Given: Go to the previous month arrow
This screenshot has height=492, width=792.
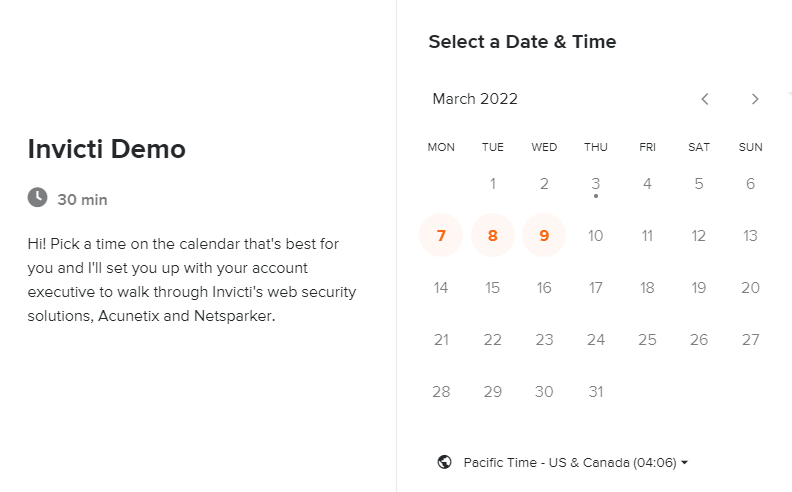Looking at the screenshot, I should pos(705,99).
